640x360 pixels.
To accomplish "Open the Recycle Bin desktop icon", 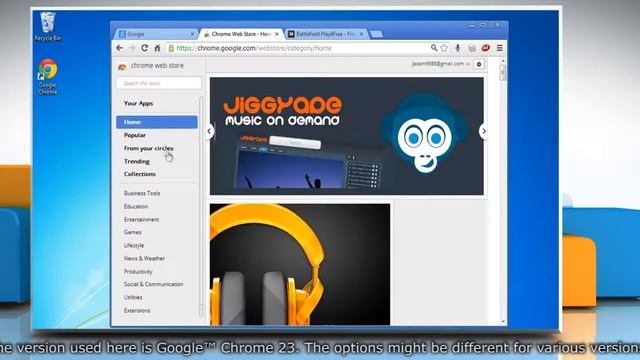I will [47, 27].
